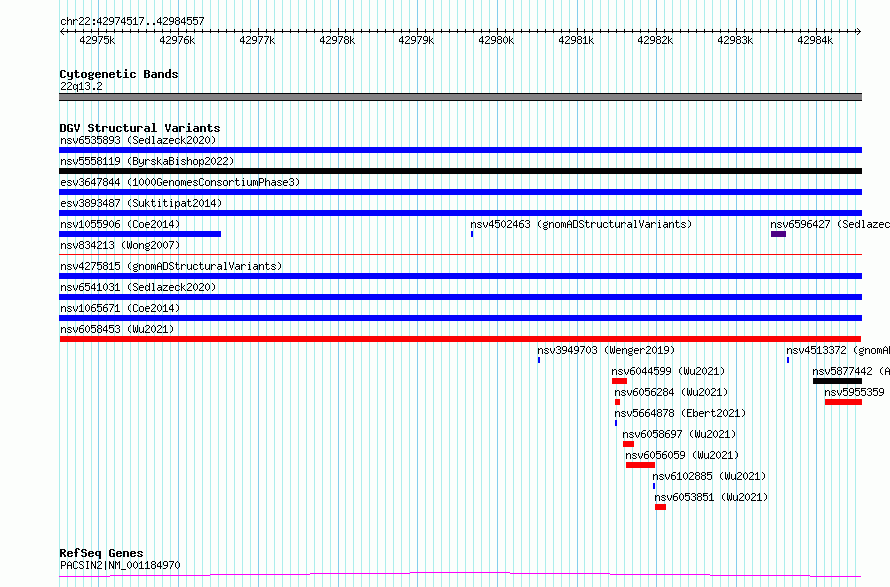The width and height of the screenshot is (890, 587).
Task: Select the blue bar under nsv6541031
Action: pyautogui.click(x=460, y=297)
